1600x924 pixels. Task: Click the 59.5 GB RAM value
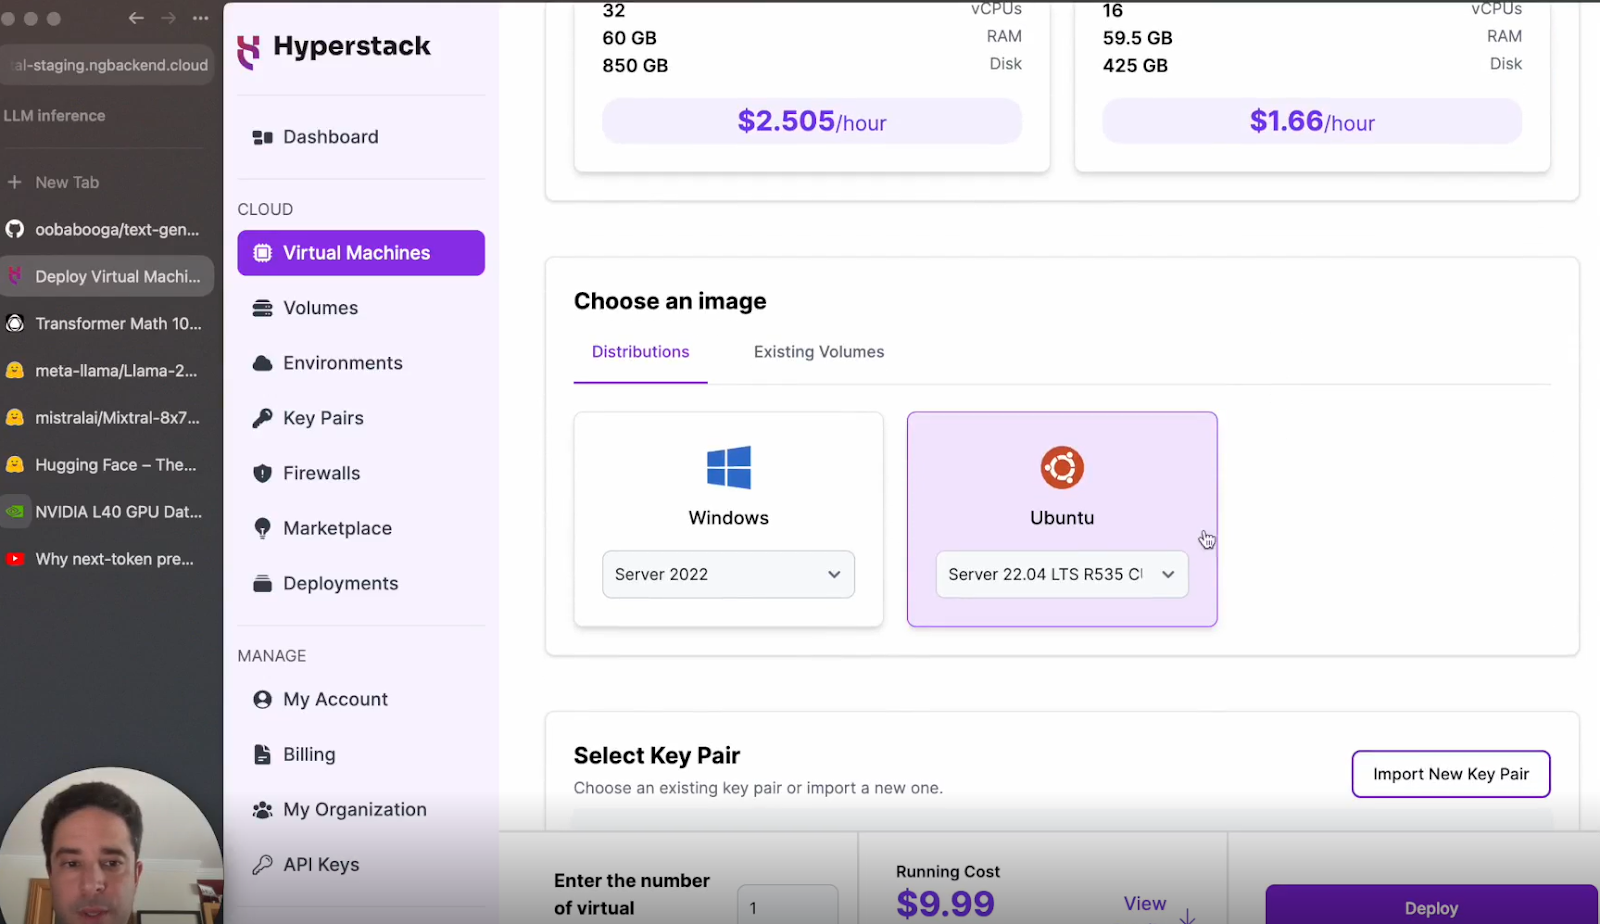[1137, 38]
